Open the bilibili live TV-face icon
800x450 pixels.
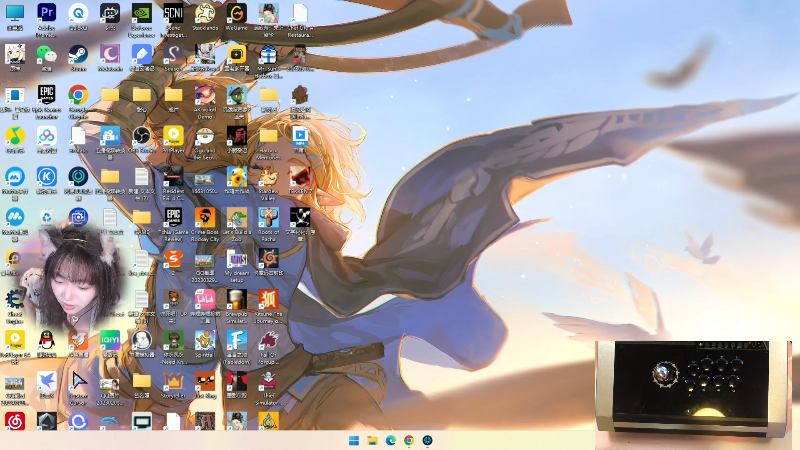tap(110, 13)
